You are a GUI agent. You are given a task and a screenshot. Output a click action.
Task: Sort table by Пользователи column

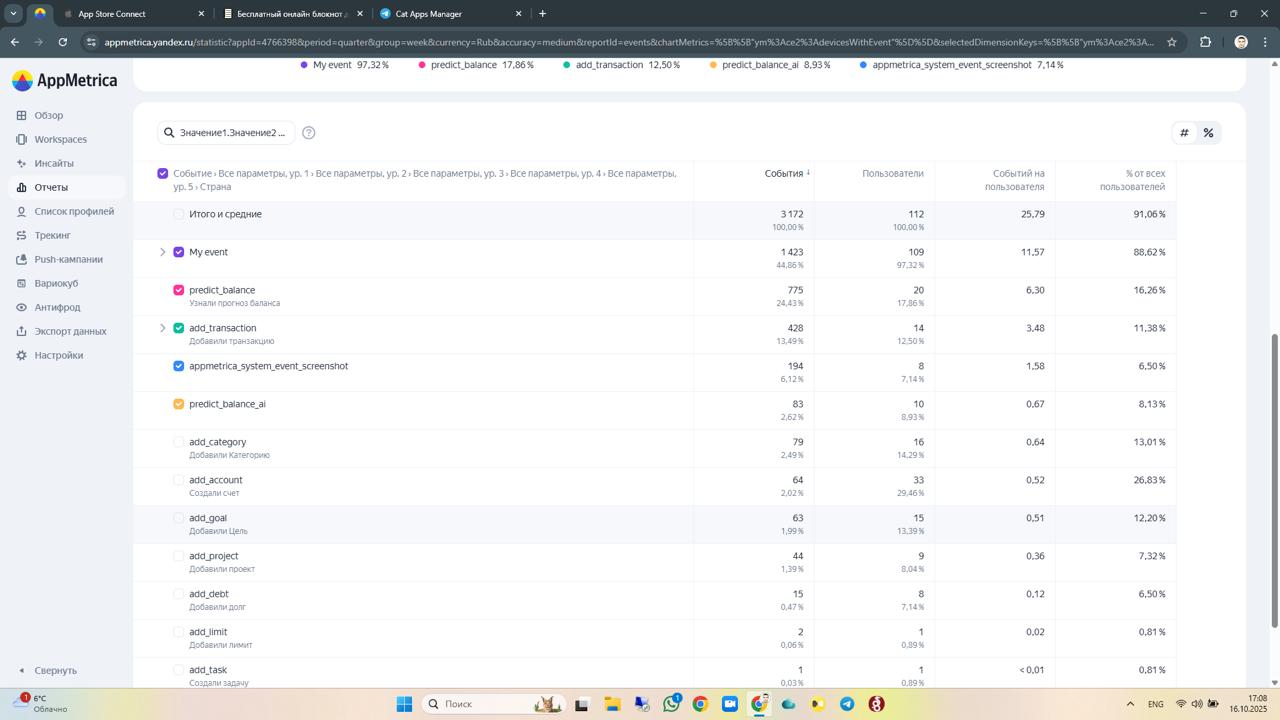[892, 174]
